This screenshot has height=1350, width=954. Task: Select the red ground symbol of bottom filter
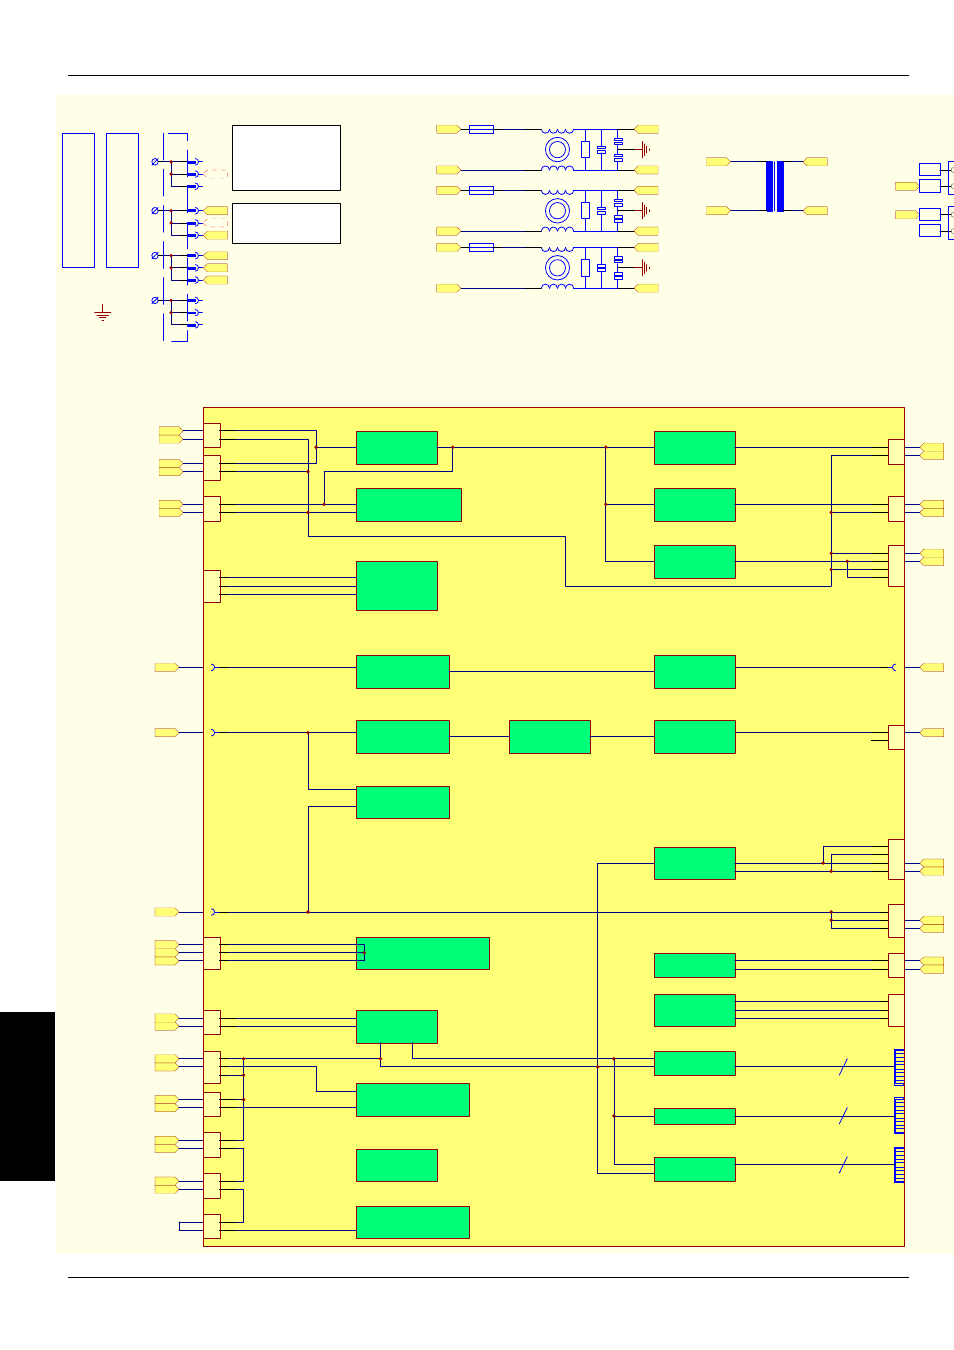[x=645, y=267]
